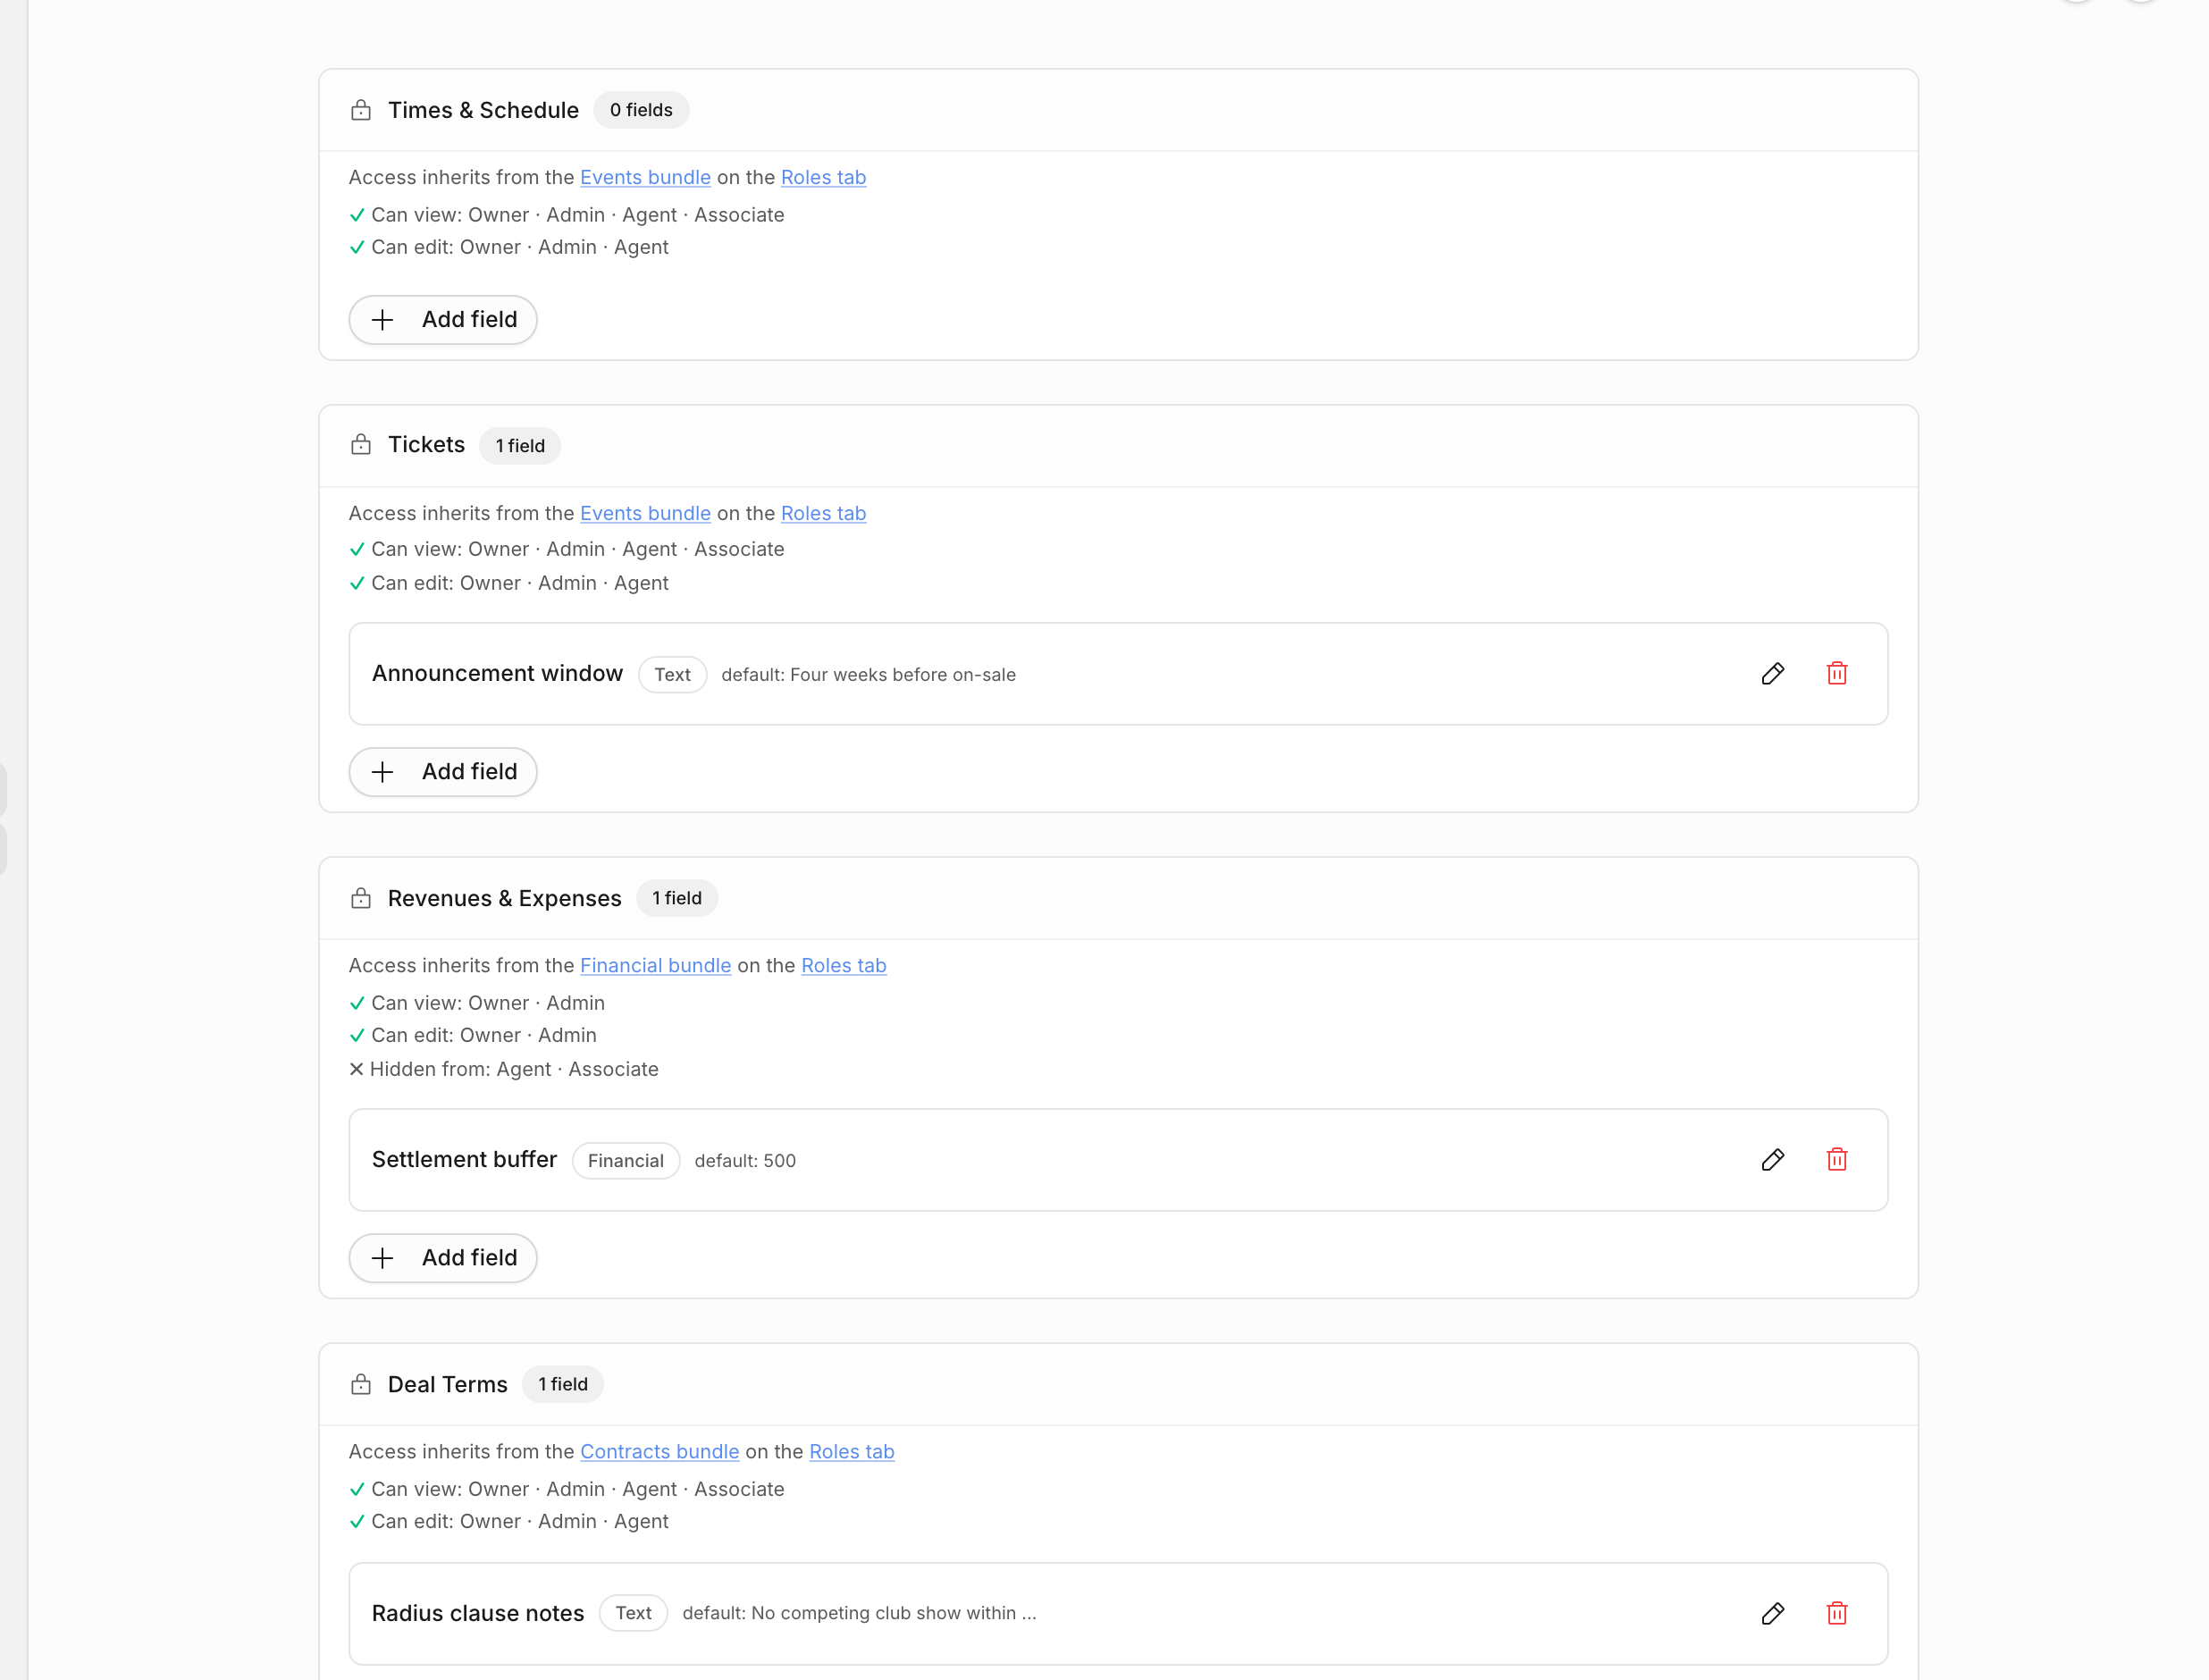Screen dimensions: 2209x1680
Task: Click 'Can view: Owner · Admin' in Revenues section
Action: pyautogui.click(x=477, y=1003)
